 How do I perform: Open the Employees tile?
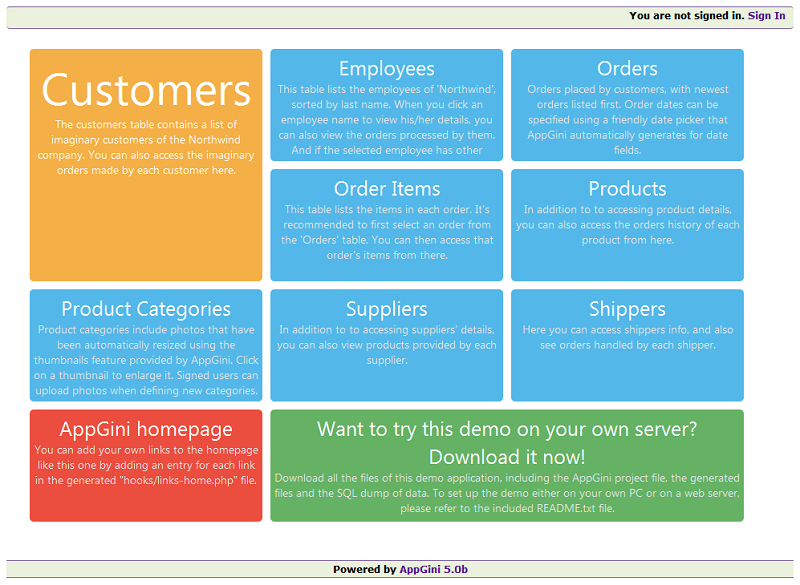387,105
